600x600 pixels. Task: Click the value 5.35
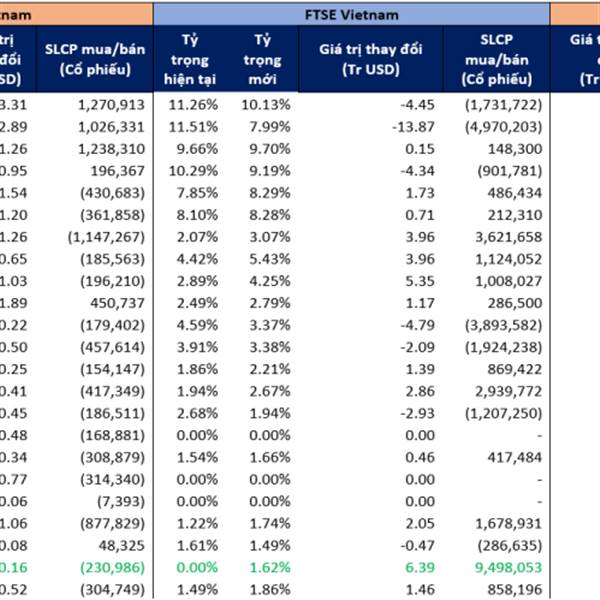pos(420,281)
